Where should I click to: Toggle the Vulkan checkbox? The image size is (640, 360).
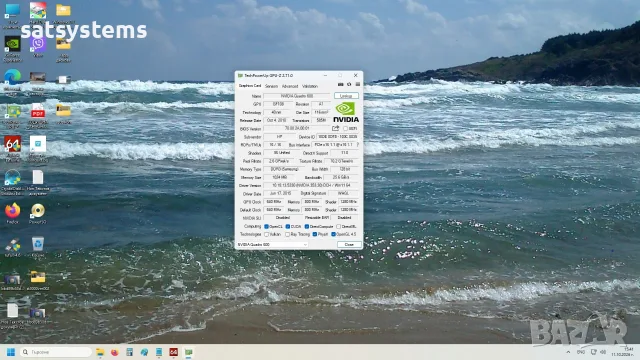click(267, 235)
